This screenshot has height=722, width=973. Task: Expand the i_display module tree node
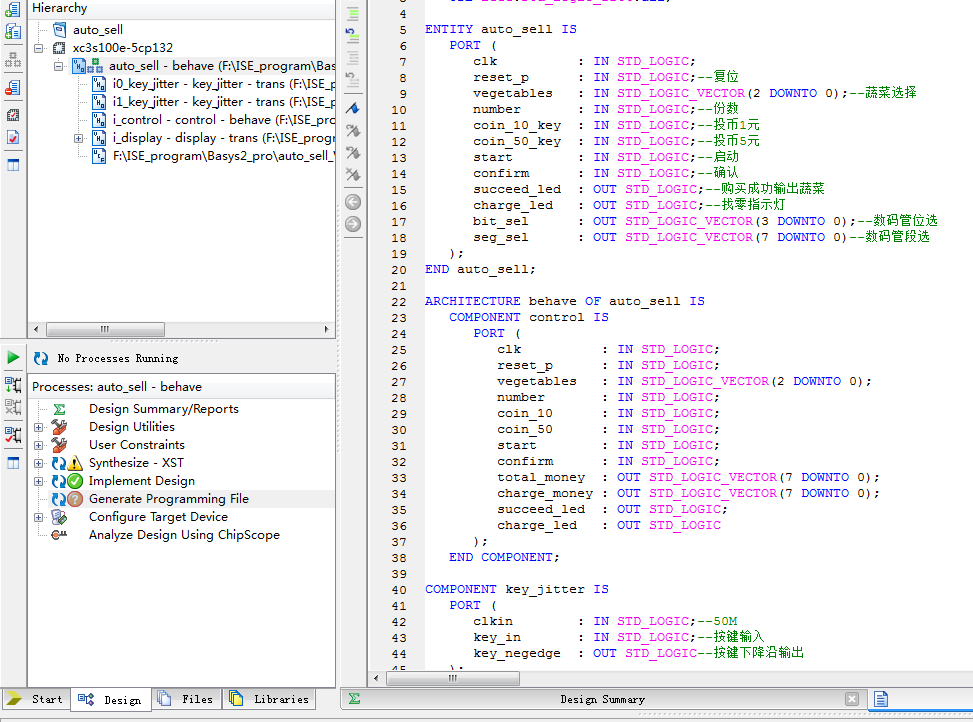point(78,138)
